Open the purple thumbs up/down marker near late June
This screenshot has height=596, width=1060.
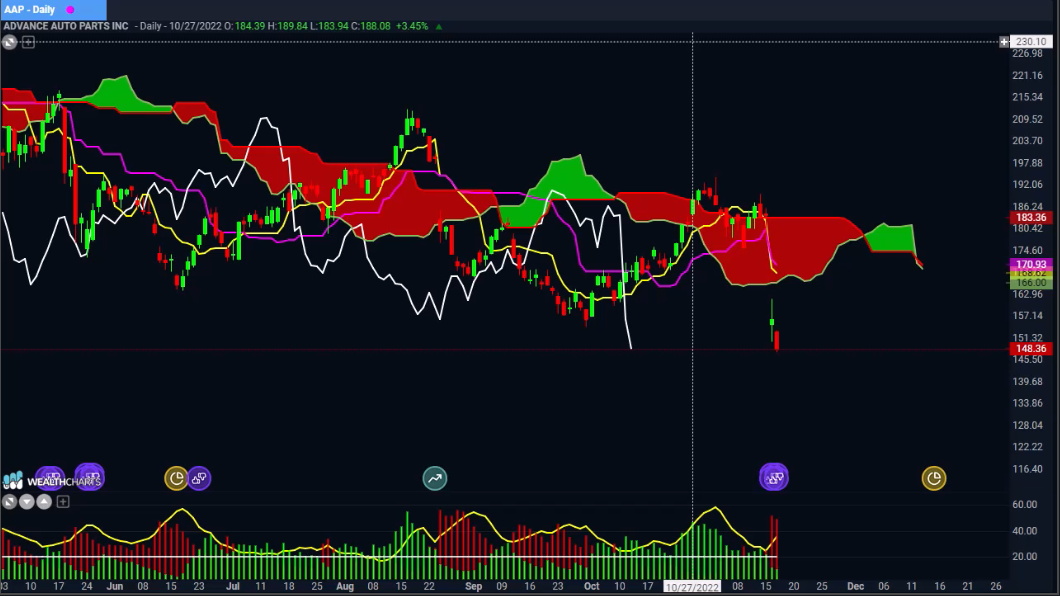point(199,478)
